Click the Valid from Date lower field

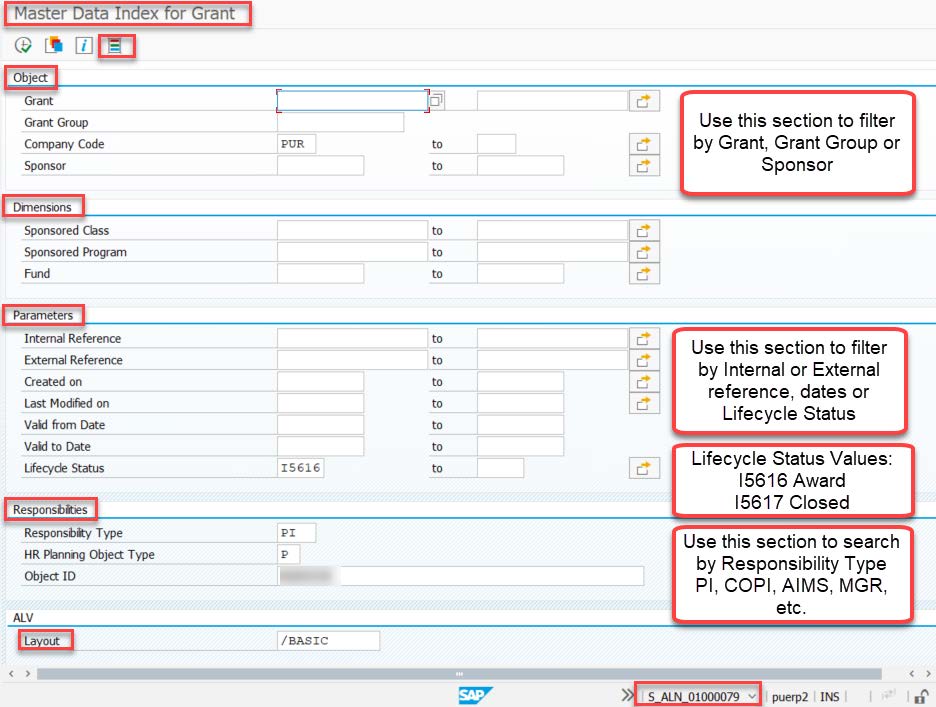click(x=321, y=425)
